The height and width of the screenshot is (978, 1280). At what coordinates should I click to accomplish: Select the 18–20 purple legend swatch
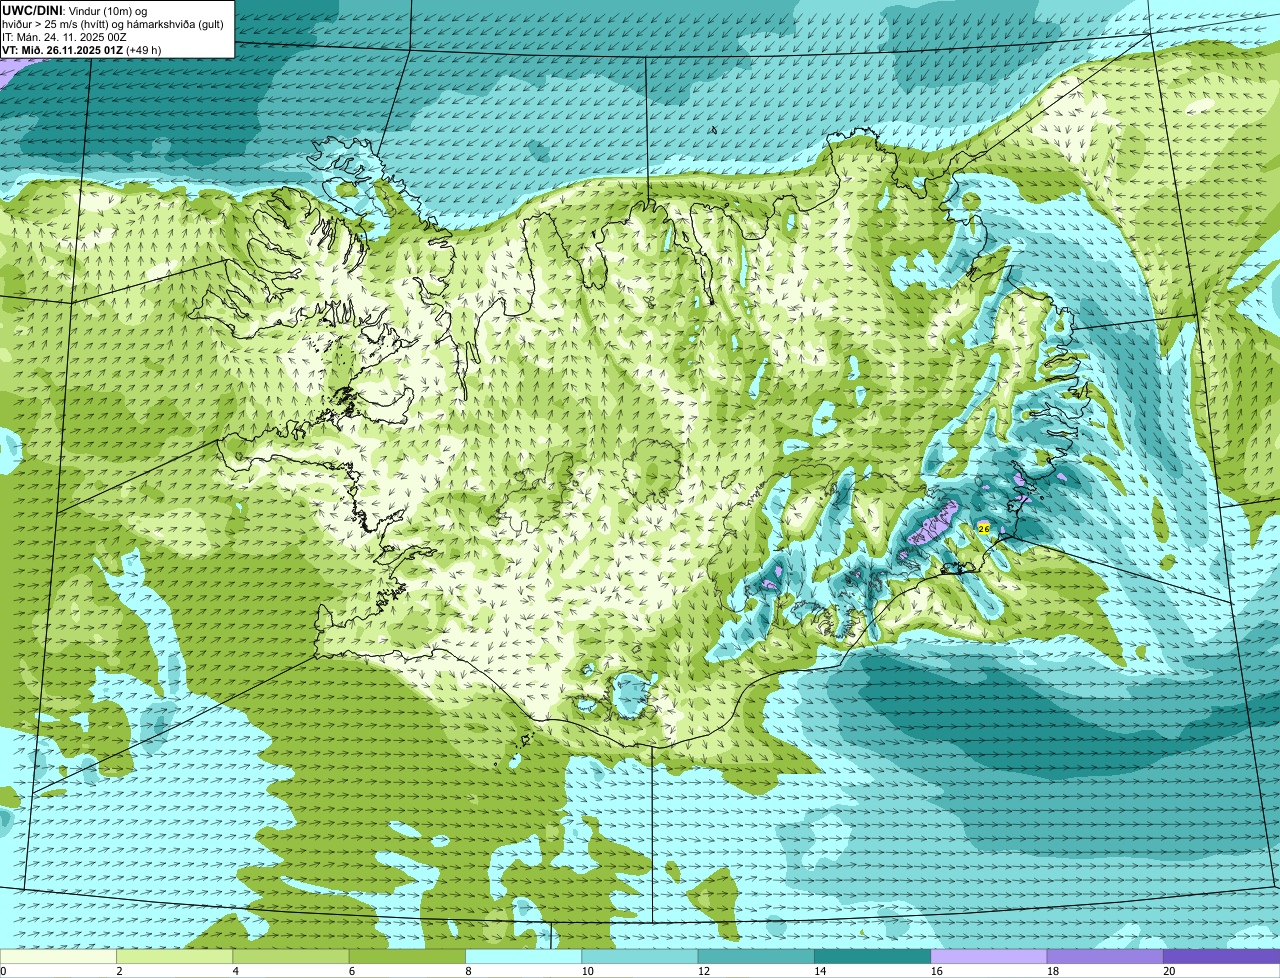coord(1105,956)
